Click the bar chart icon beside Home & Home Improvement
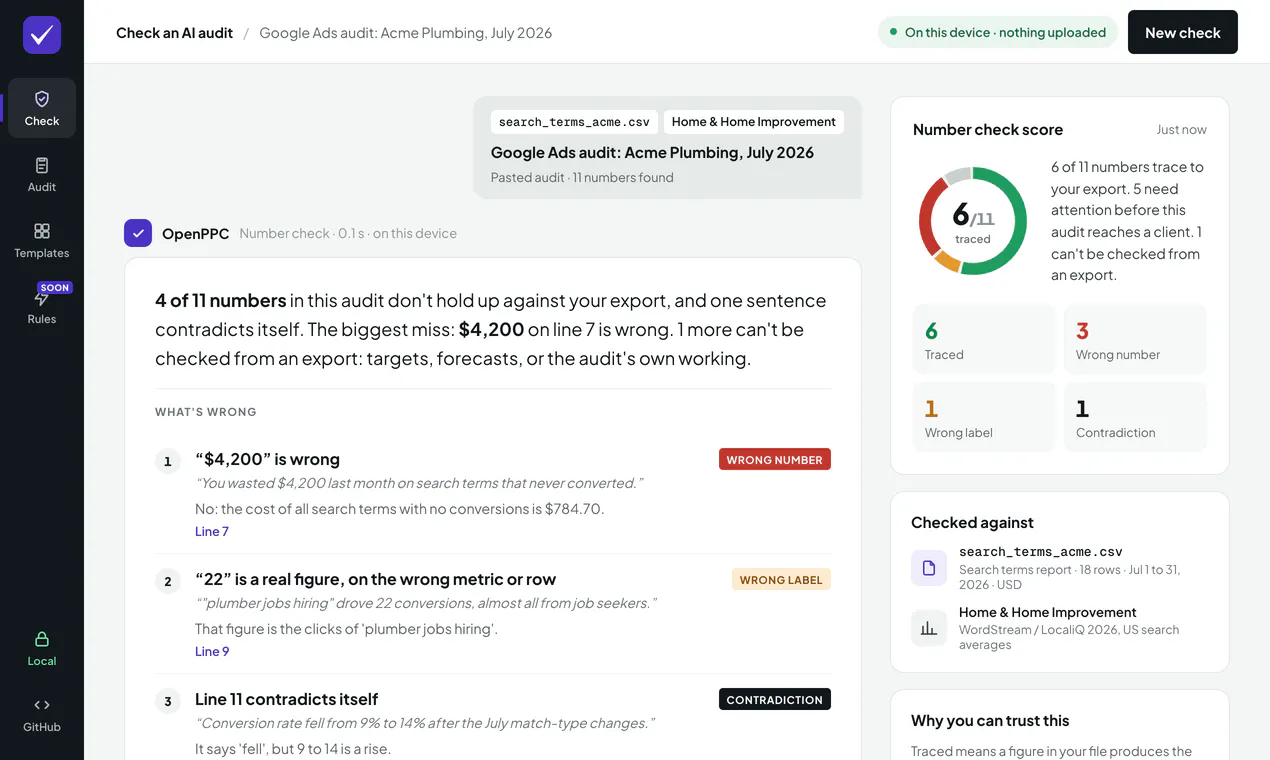 pos(929,628)
